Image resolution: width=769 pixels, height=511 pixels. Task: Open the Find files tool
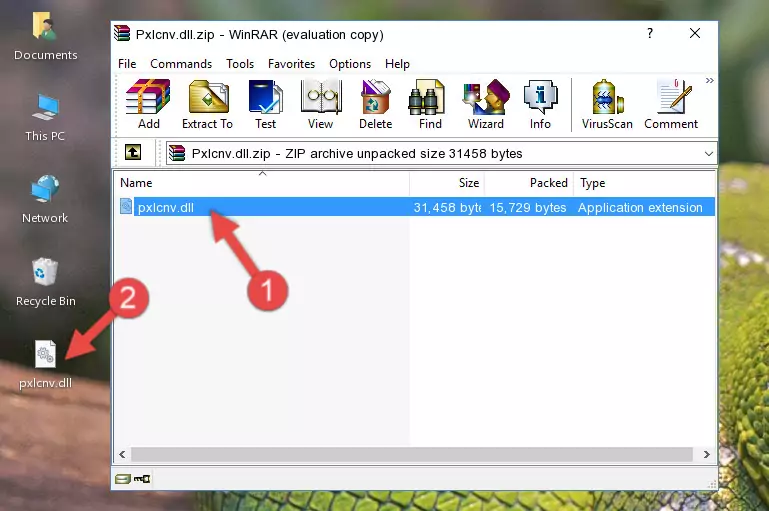tap(430, 104)
